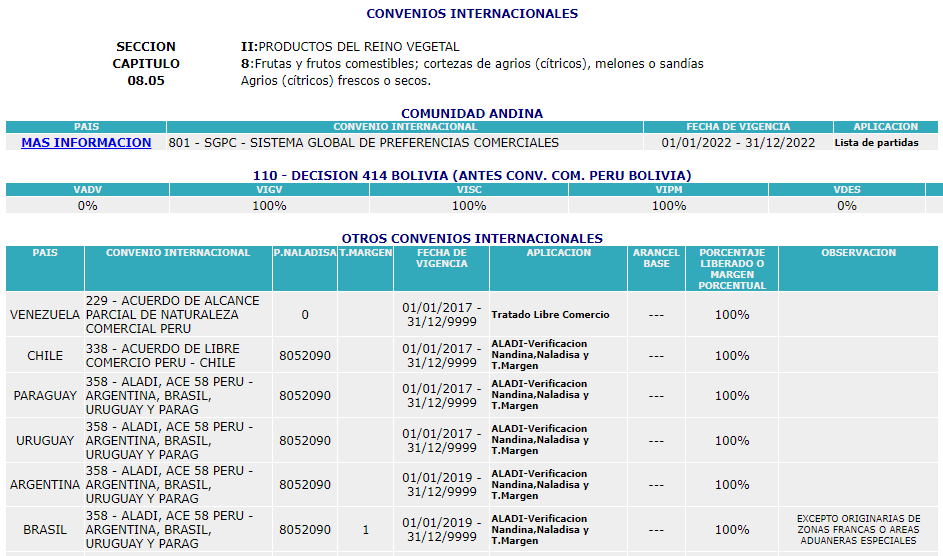The image size is (943, 556).
Task: Click the VIGV column header
Action: 269,189
